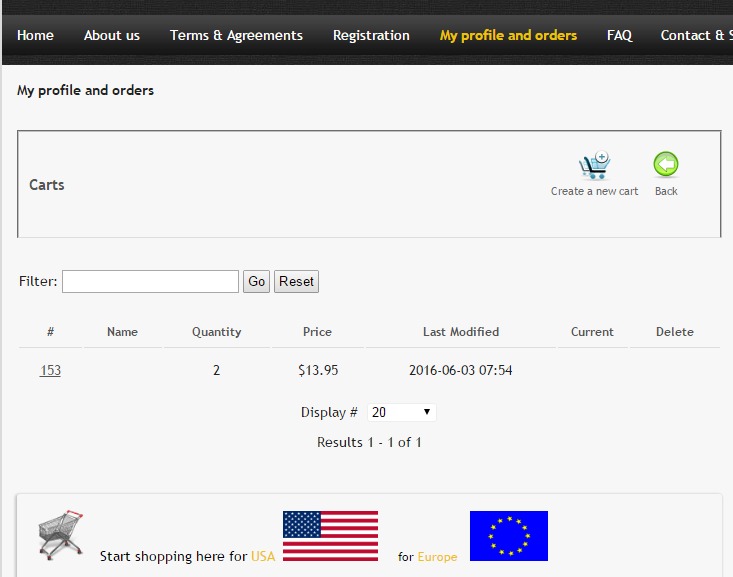Open the Home menu item
733x577 pixels.
pos(36,36)
